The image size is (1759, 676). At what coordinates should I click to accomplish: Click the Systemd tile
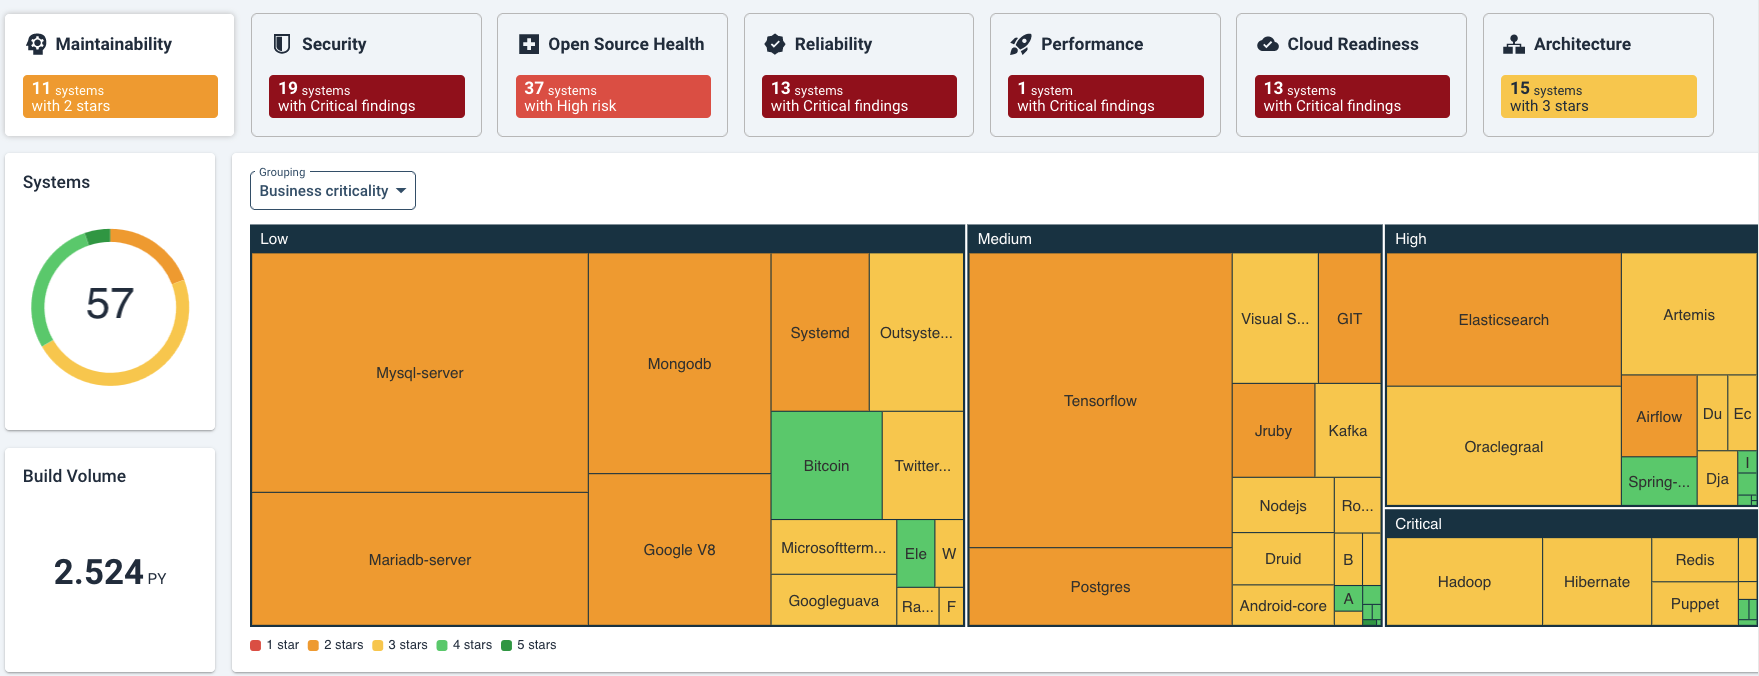point(820,332)
